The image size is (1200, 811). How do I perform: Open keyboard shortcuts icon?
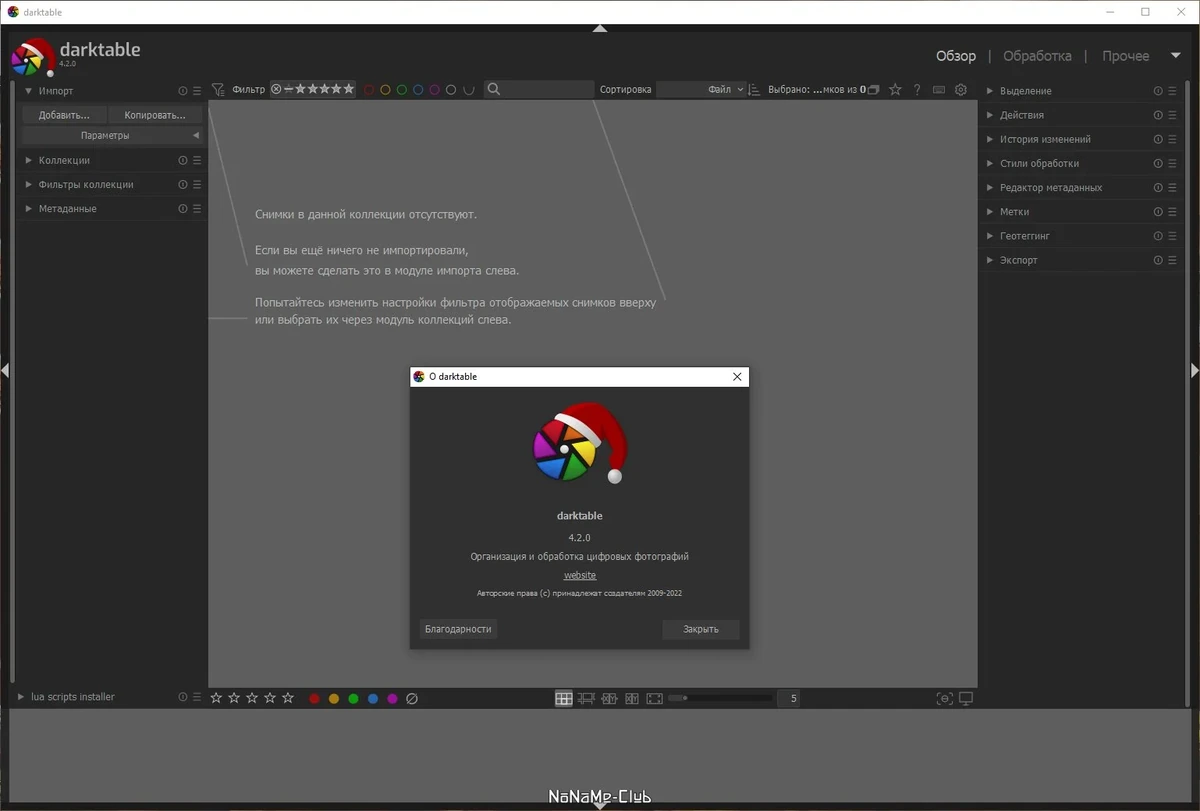[939, 90]
